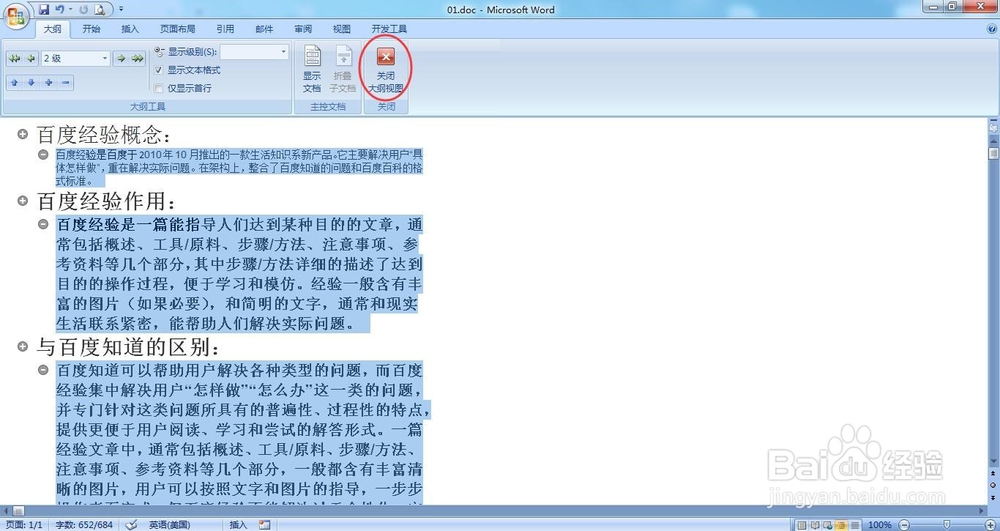Switch to the 页面布局 ribbon tab
1000x531 pixels.
[178, 29]
